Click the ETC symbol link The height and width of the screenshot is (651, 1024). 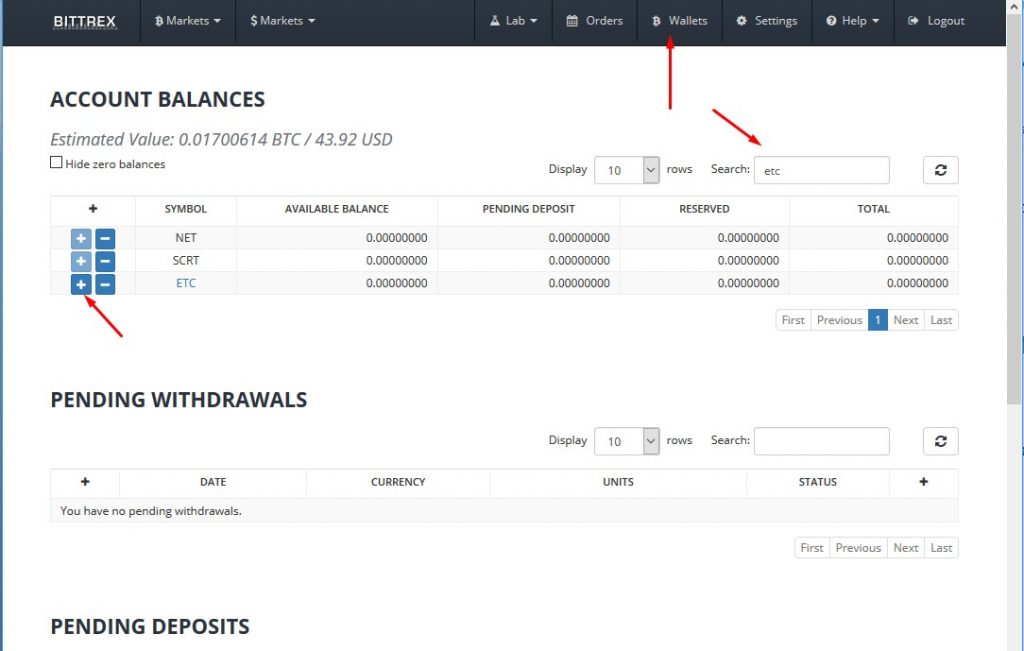(186, 283)
